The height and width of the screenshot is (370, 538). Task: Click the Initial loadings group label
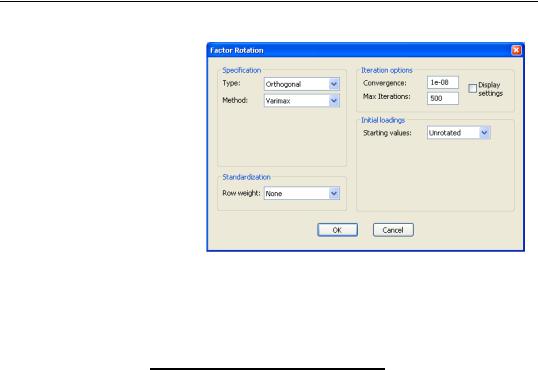[x=383, y=120]
